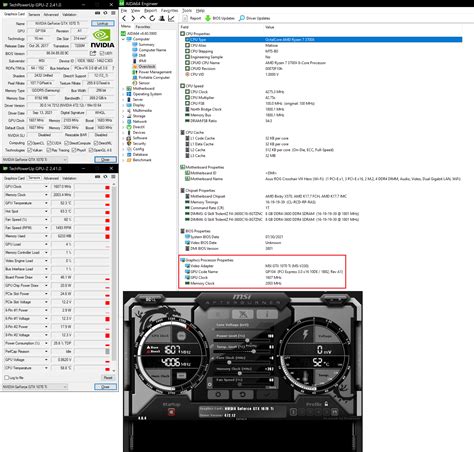Open hamburger menu in GPU-Z Sensors window
Viewport: 474px width, 452px height.
coord(113,177)
